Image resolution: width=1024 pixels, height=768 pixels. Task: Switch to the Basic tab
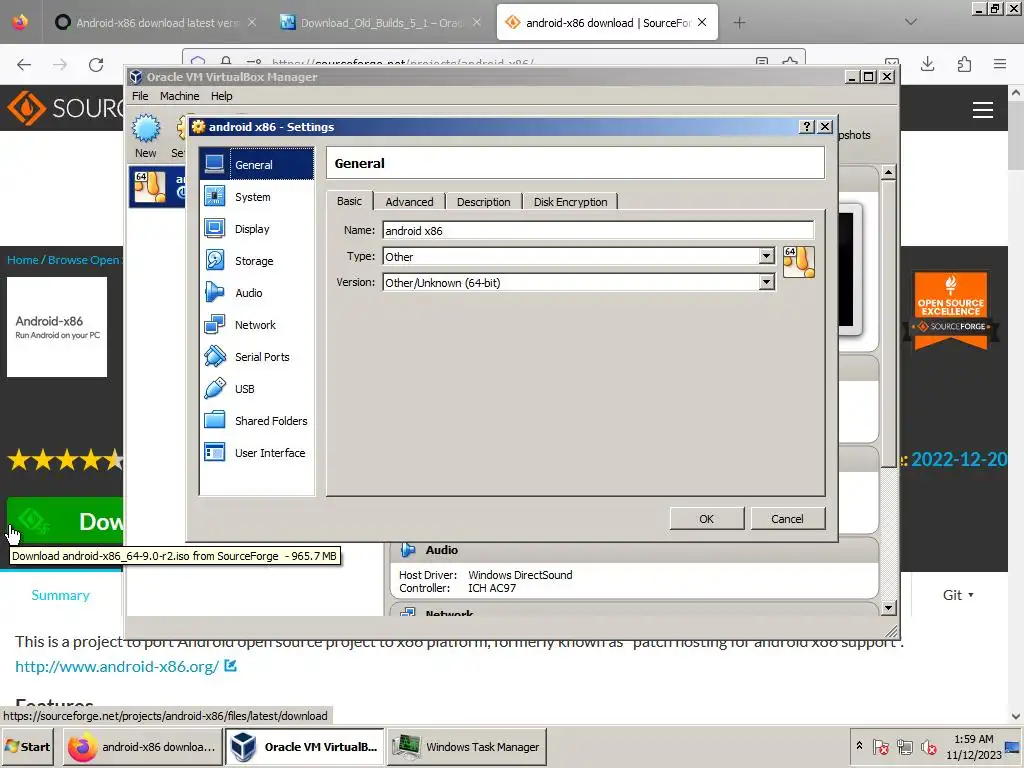click(349, 201)
